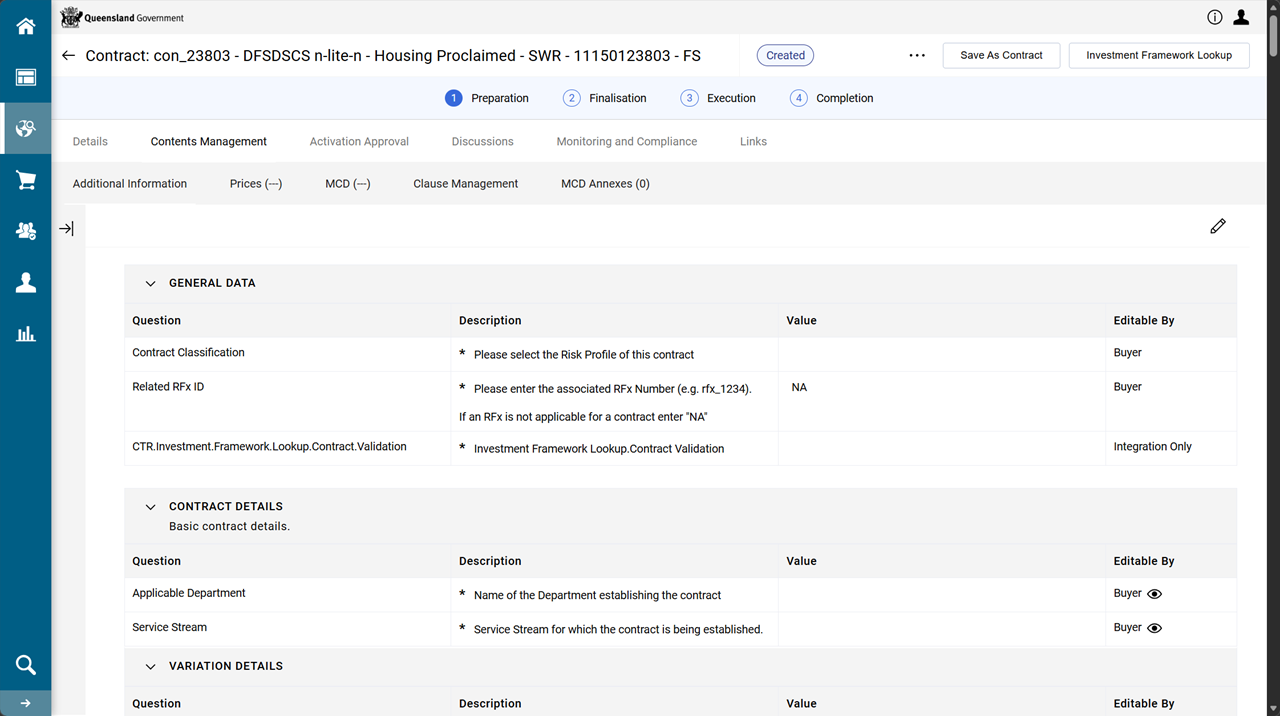Expand the left sidebar with bottom arrow
Screen dimensions: 1280x716
[26, 703]
